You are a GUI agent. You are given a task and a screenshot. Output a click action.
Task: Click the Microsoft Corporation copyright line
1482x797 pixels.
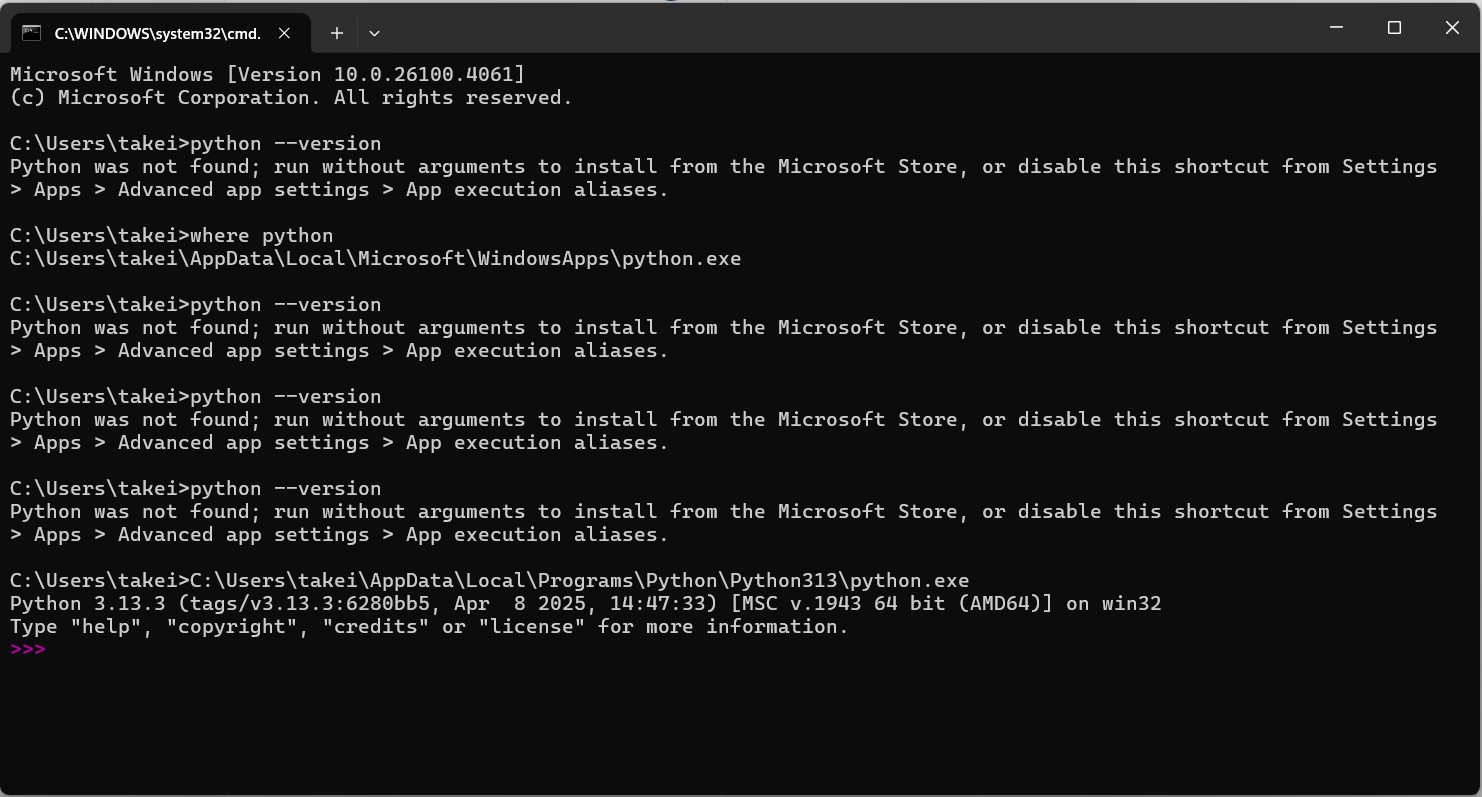pos(291,97)
